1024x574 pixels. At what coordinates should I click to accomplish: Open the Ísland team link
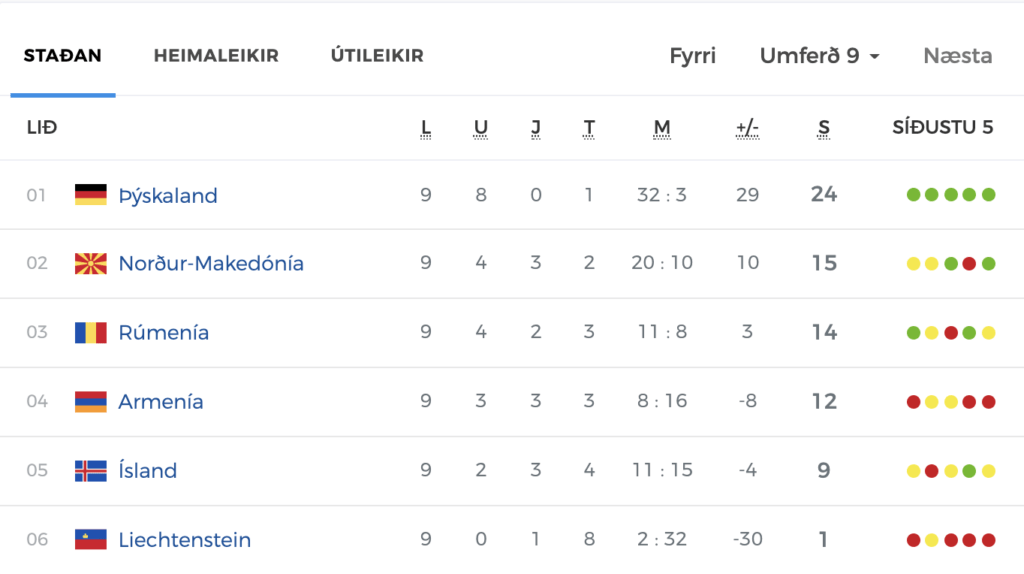[x=148, y=470]
